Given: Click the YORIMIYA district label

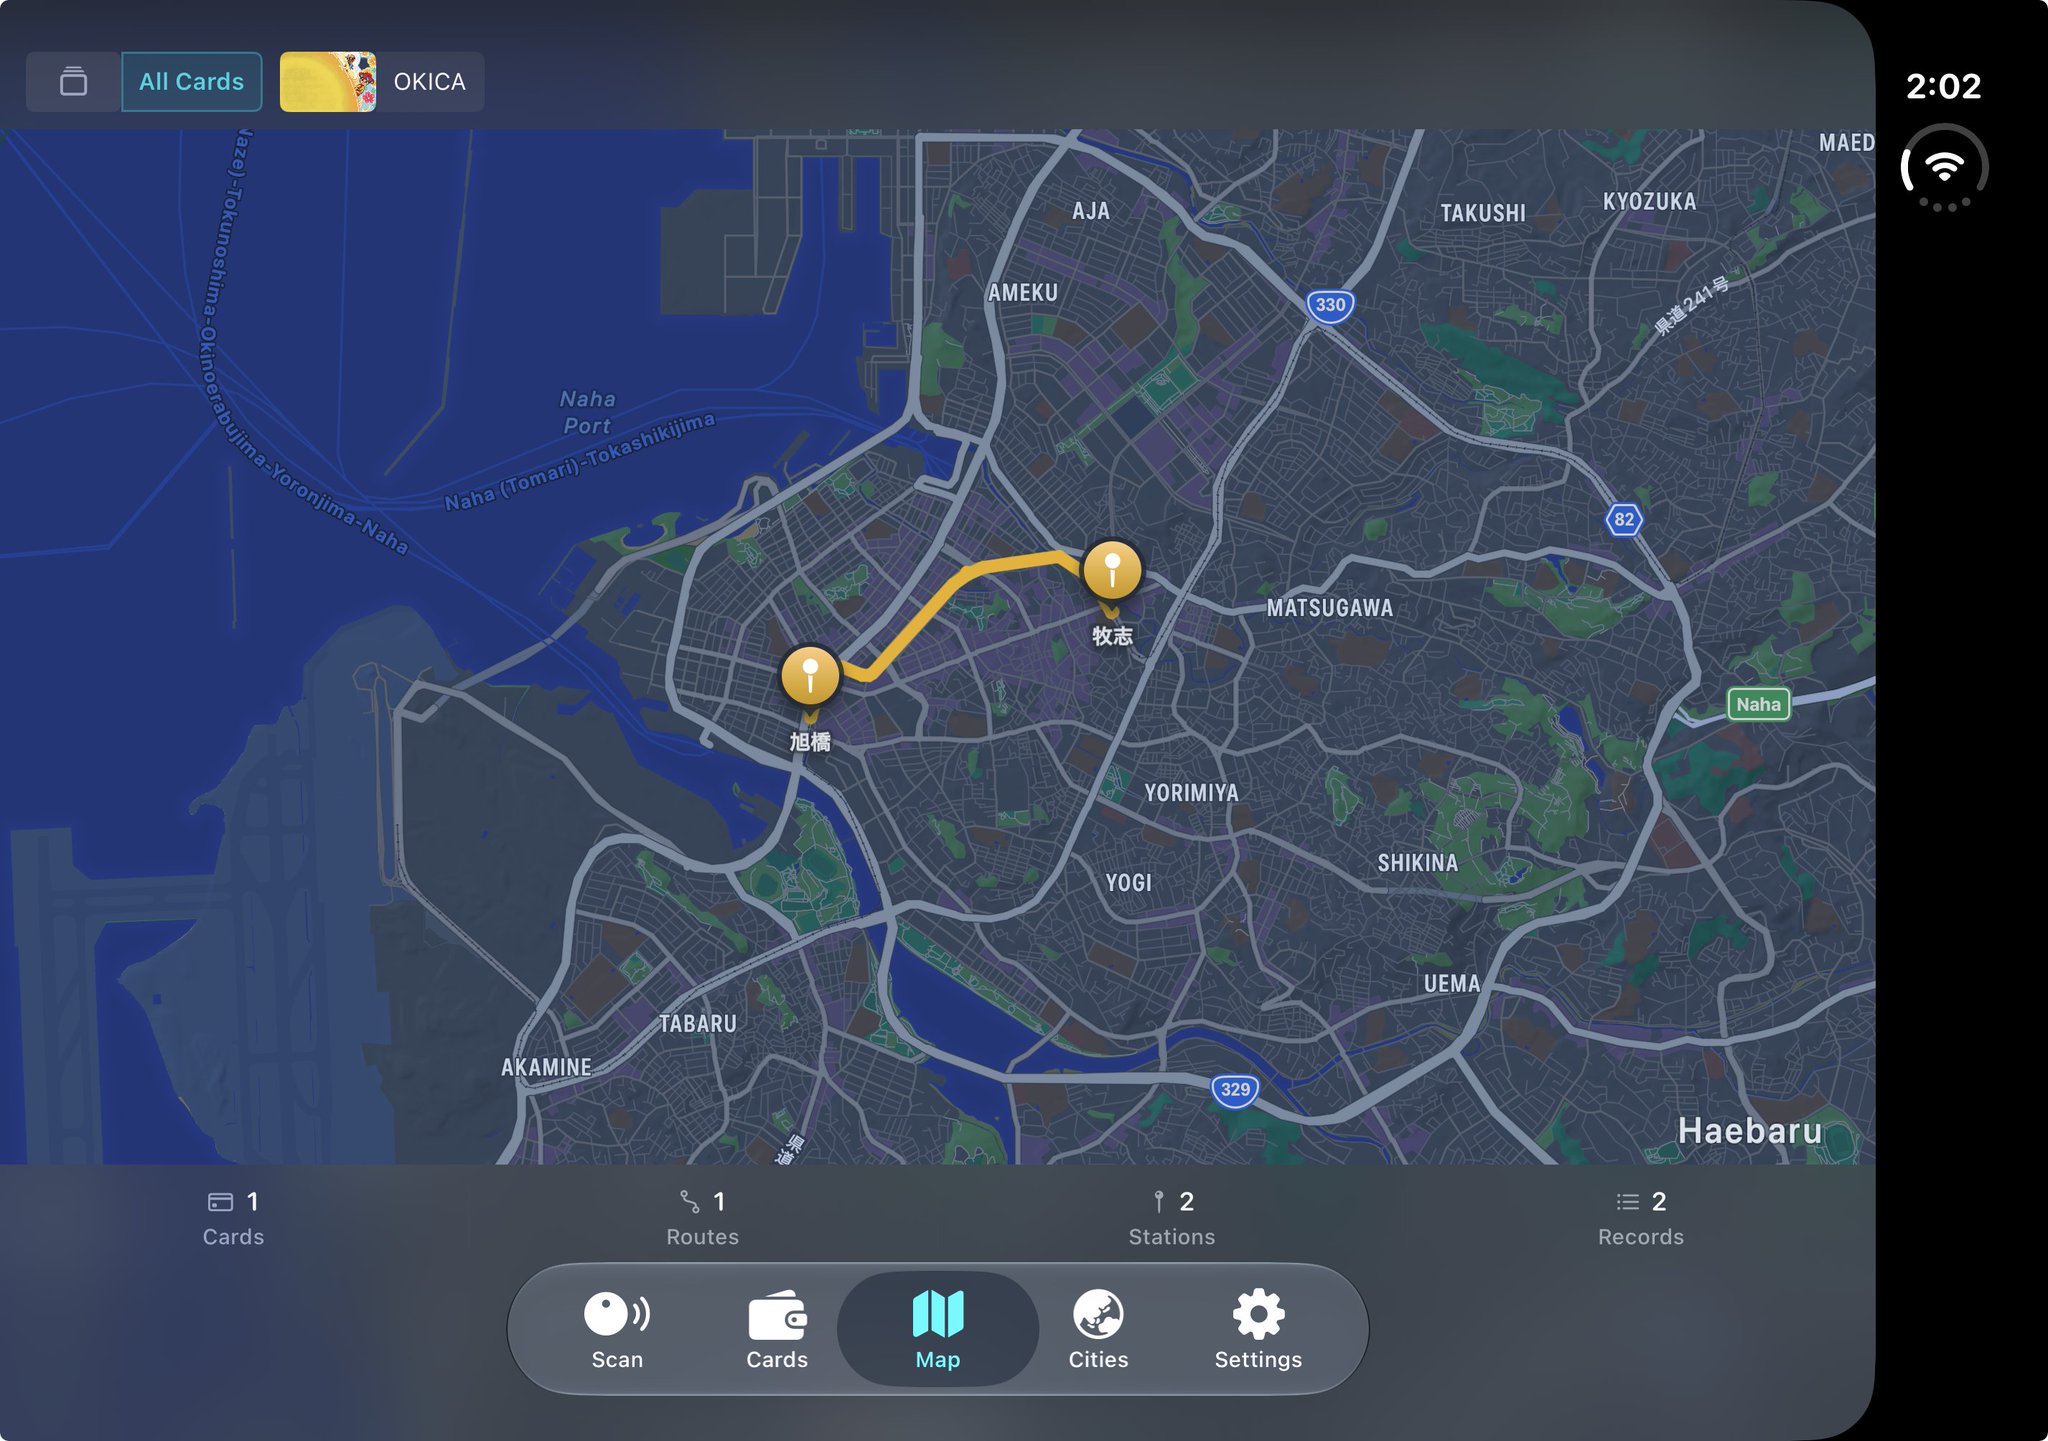Looking at the screenshot, I should [1191, 793].
